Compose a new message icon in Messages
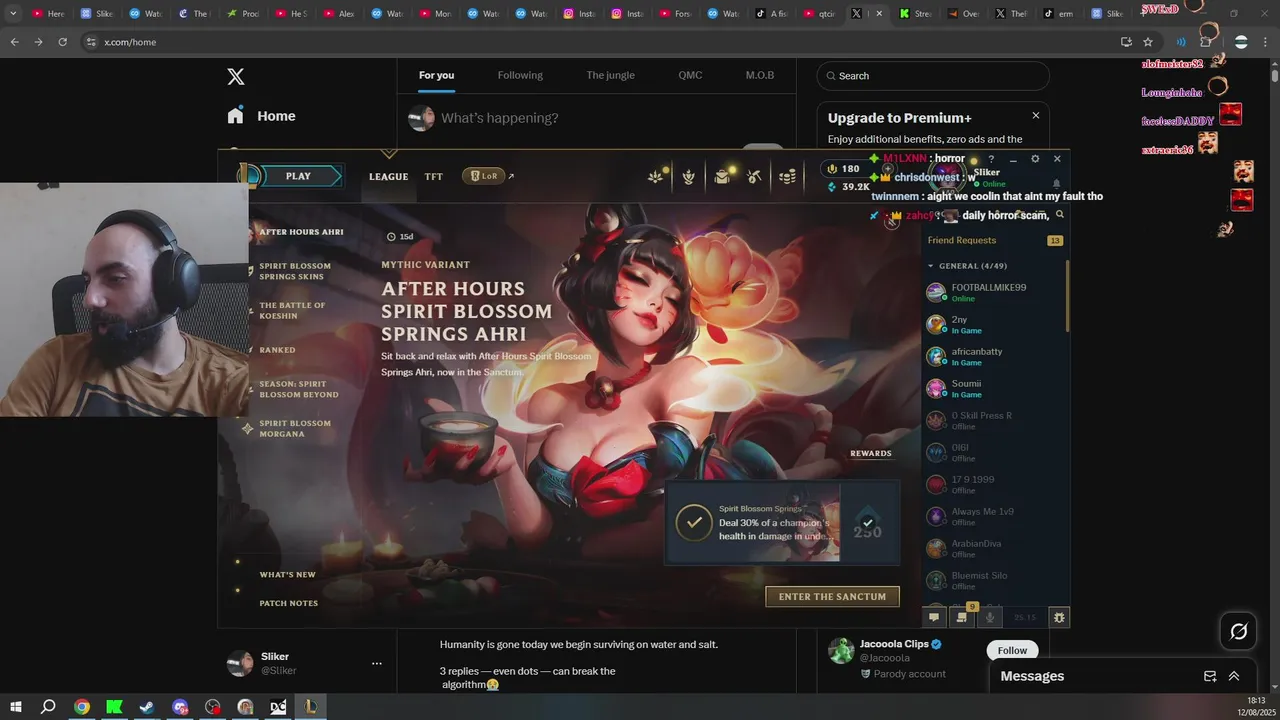The height and width of the screenshot is (720, 1280). 1210,676
